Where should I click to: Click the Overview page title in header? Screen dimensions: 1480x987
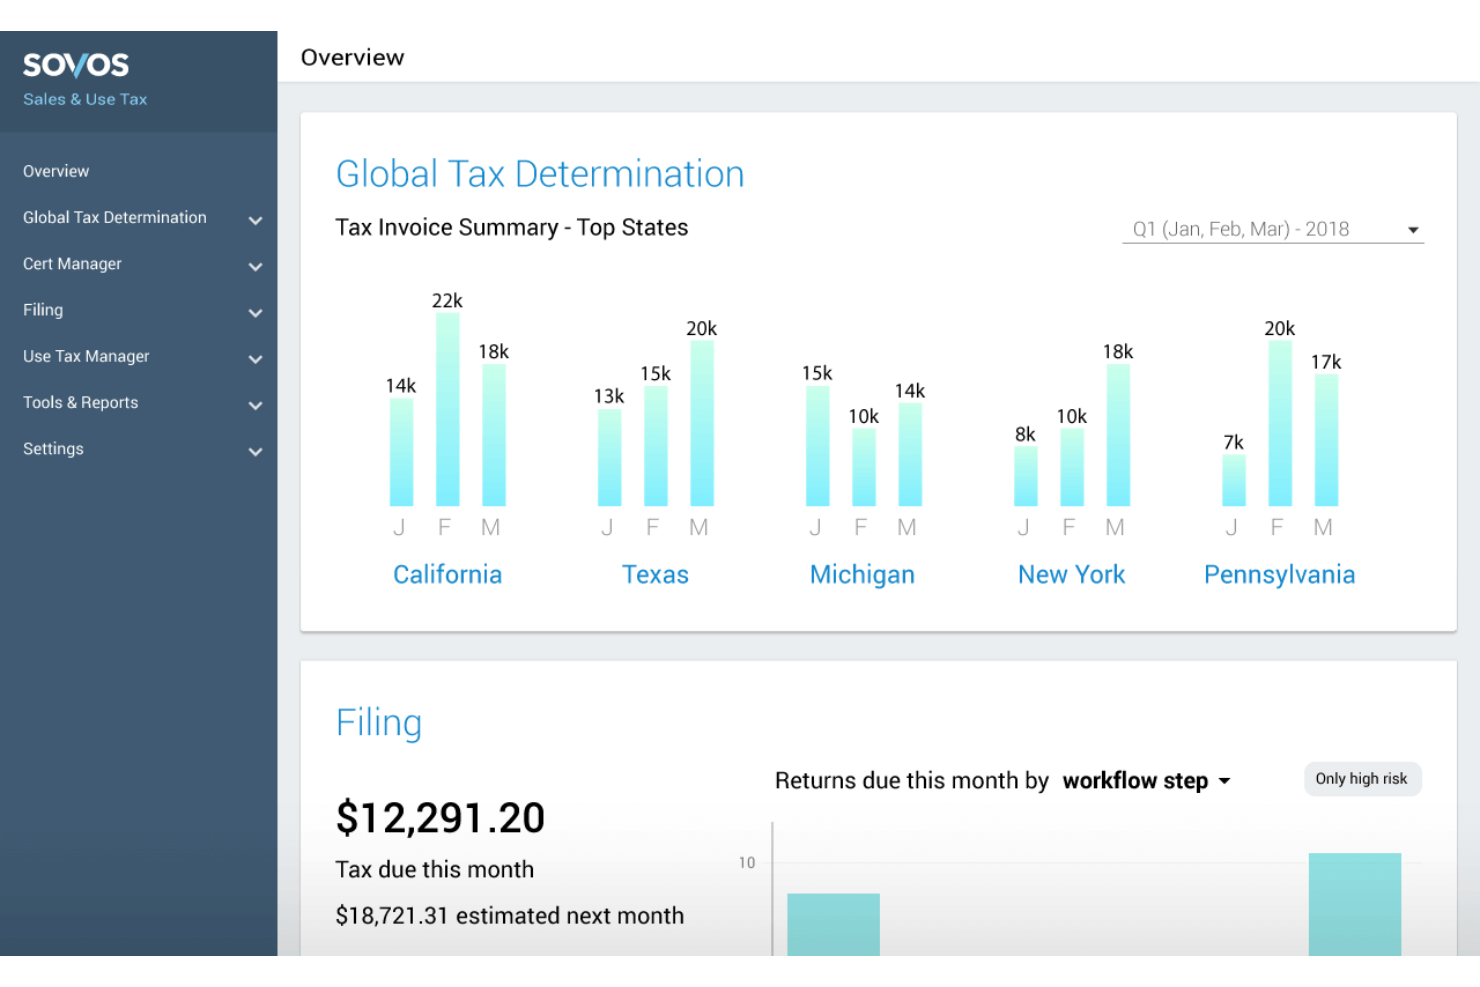(353, 58)
